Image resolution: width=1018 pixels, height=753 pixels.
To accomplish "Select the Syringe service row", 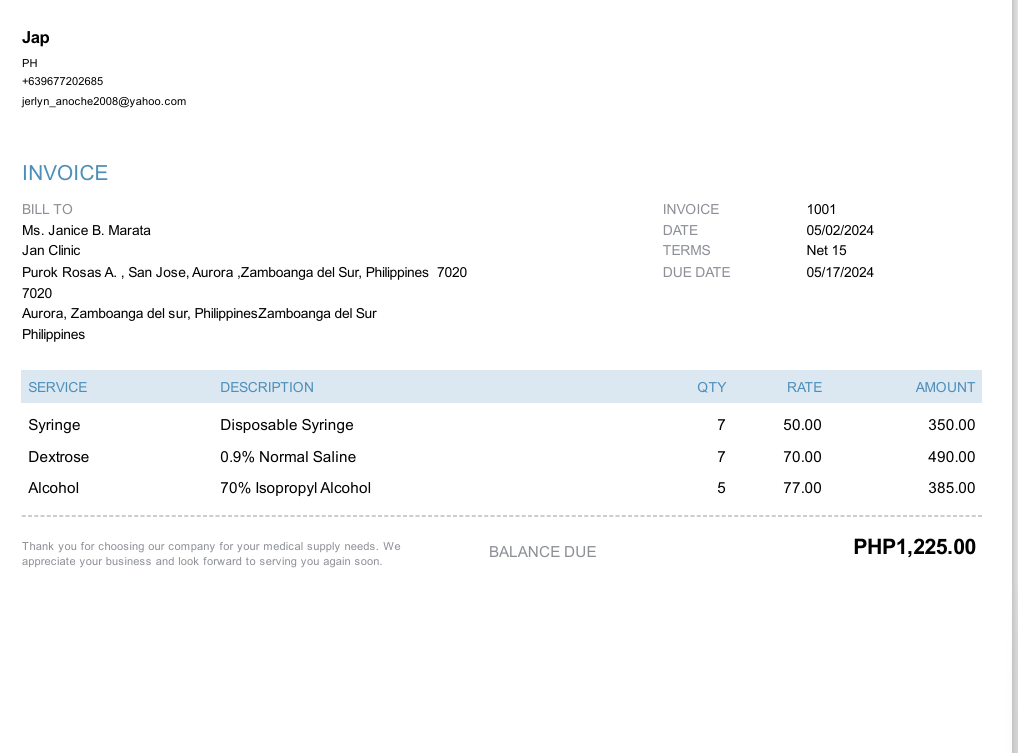I will point(54,425).
